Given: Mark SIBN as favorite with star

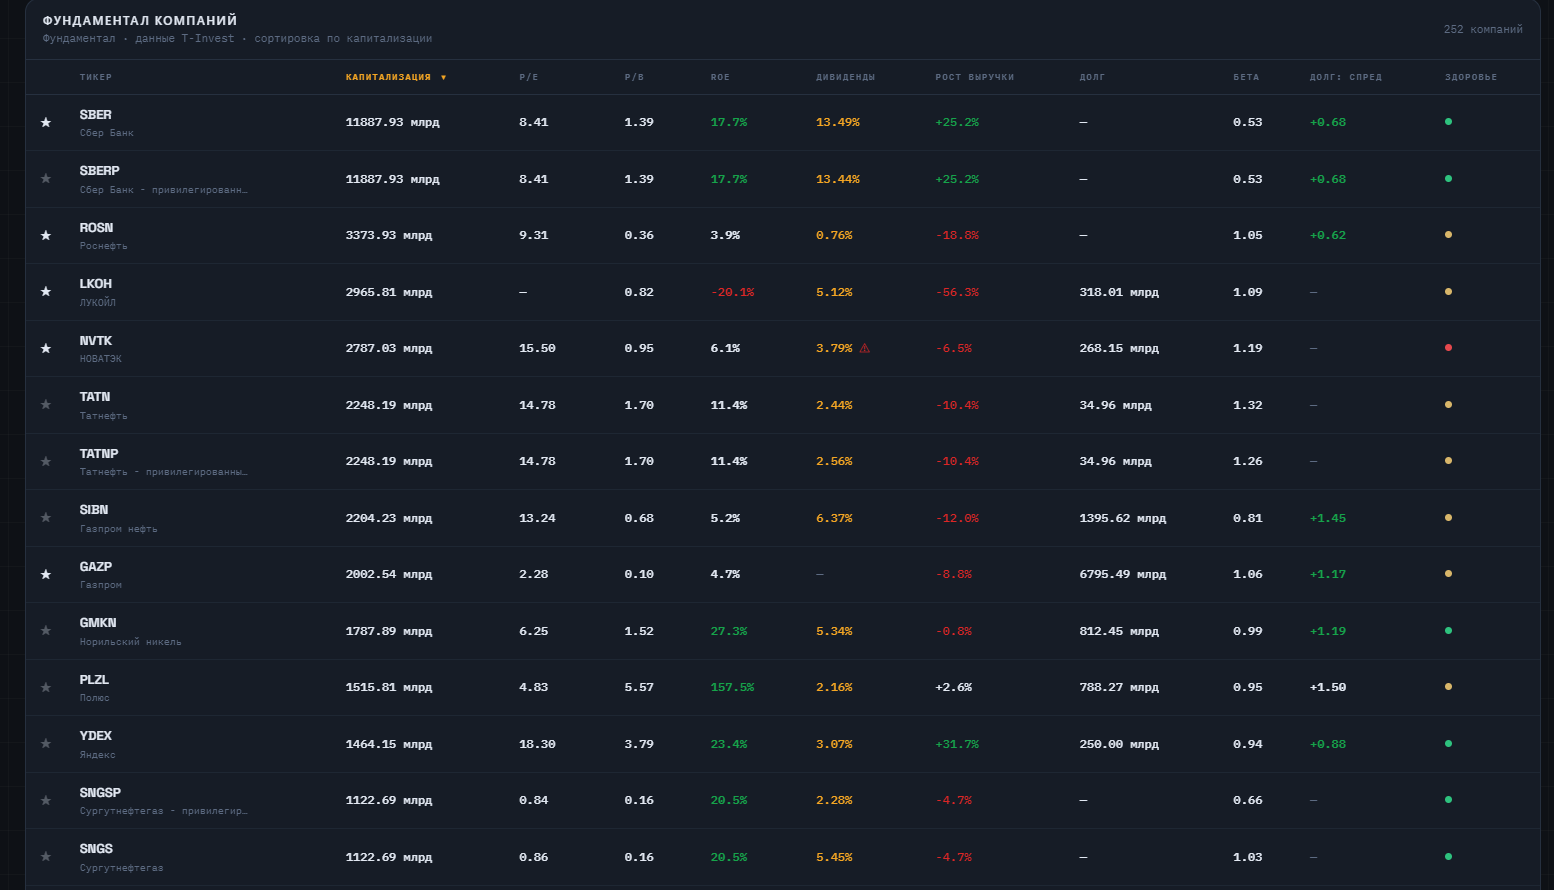Looking at the screenshot, I should (x=46, y=518).
